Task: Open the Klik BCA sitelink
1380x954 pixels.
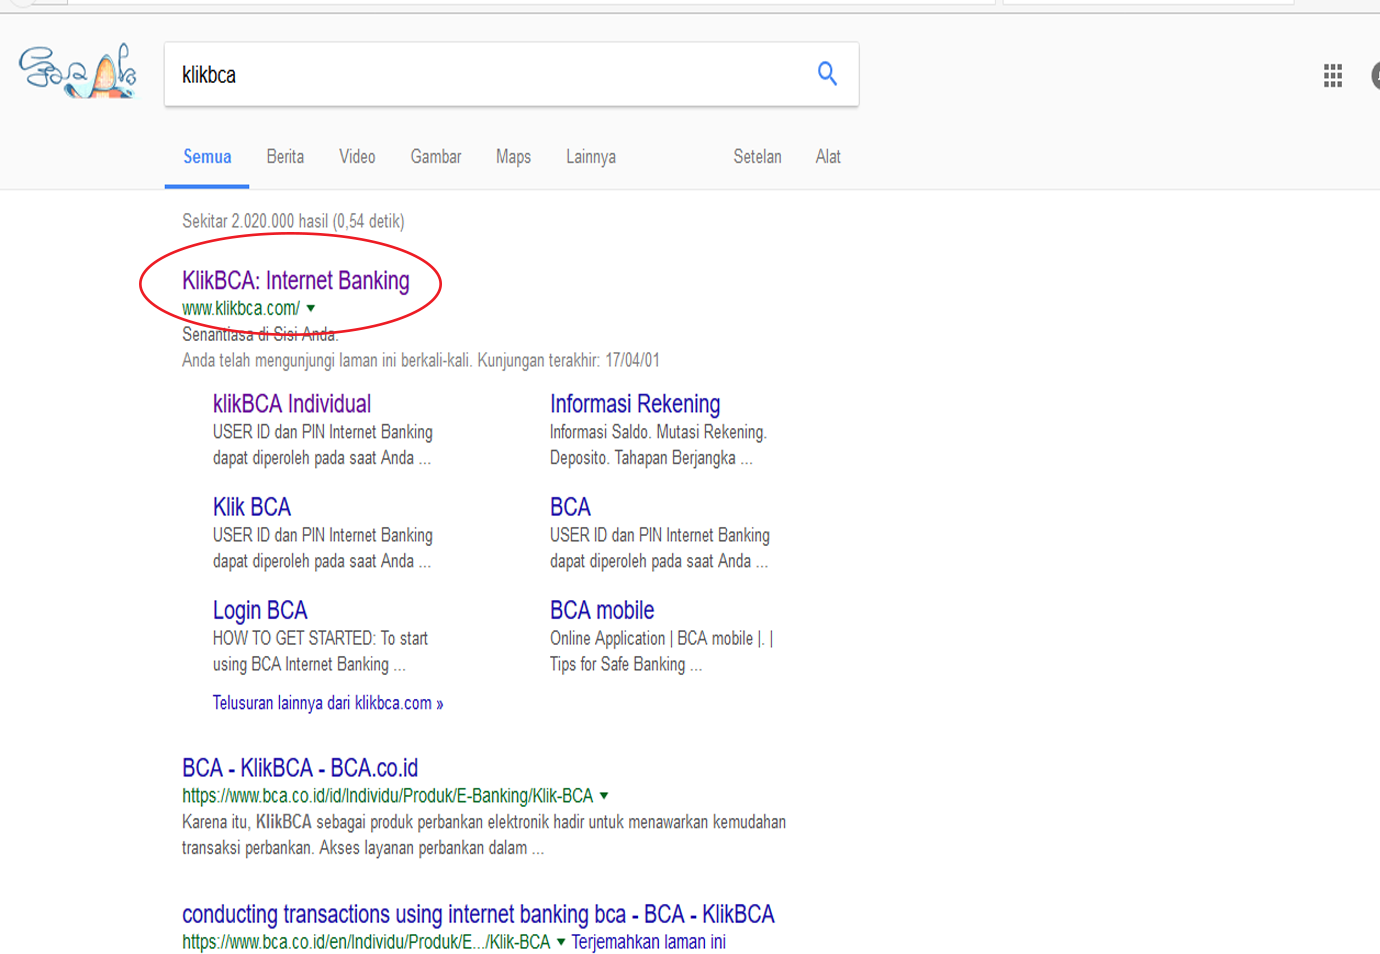Action: tap(252, 507)
